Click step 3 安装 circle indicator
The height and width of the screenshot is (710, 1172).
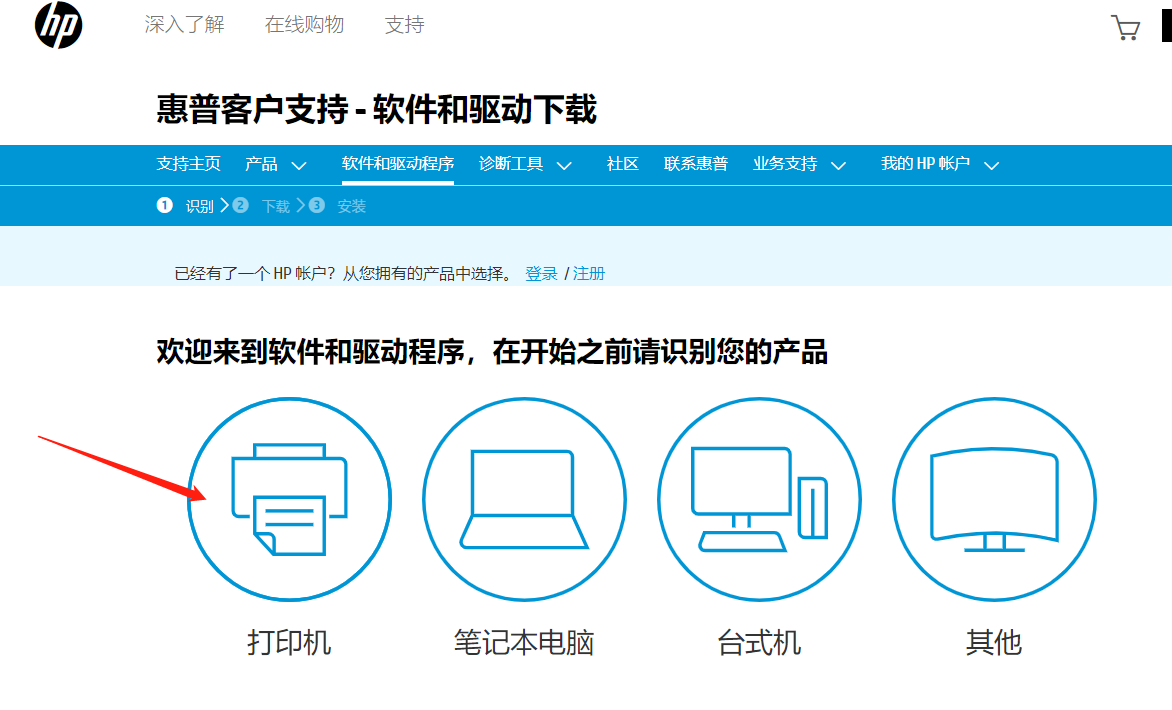coord(316,205)
